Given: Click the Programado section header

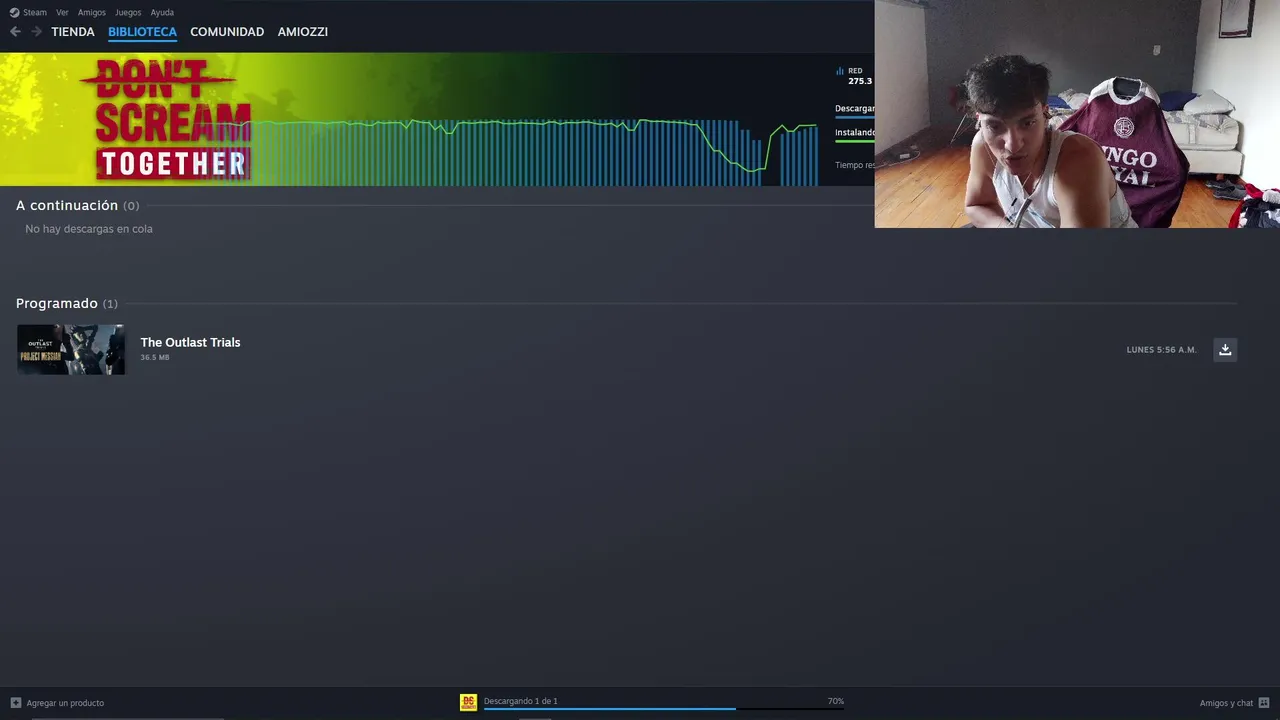Looking at the screenshot, I should click(x=66, y=303).
